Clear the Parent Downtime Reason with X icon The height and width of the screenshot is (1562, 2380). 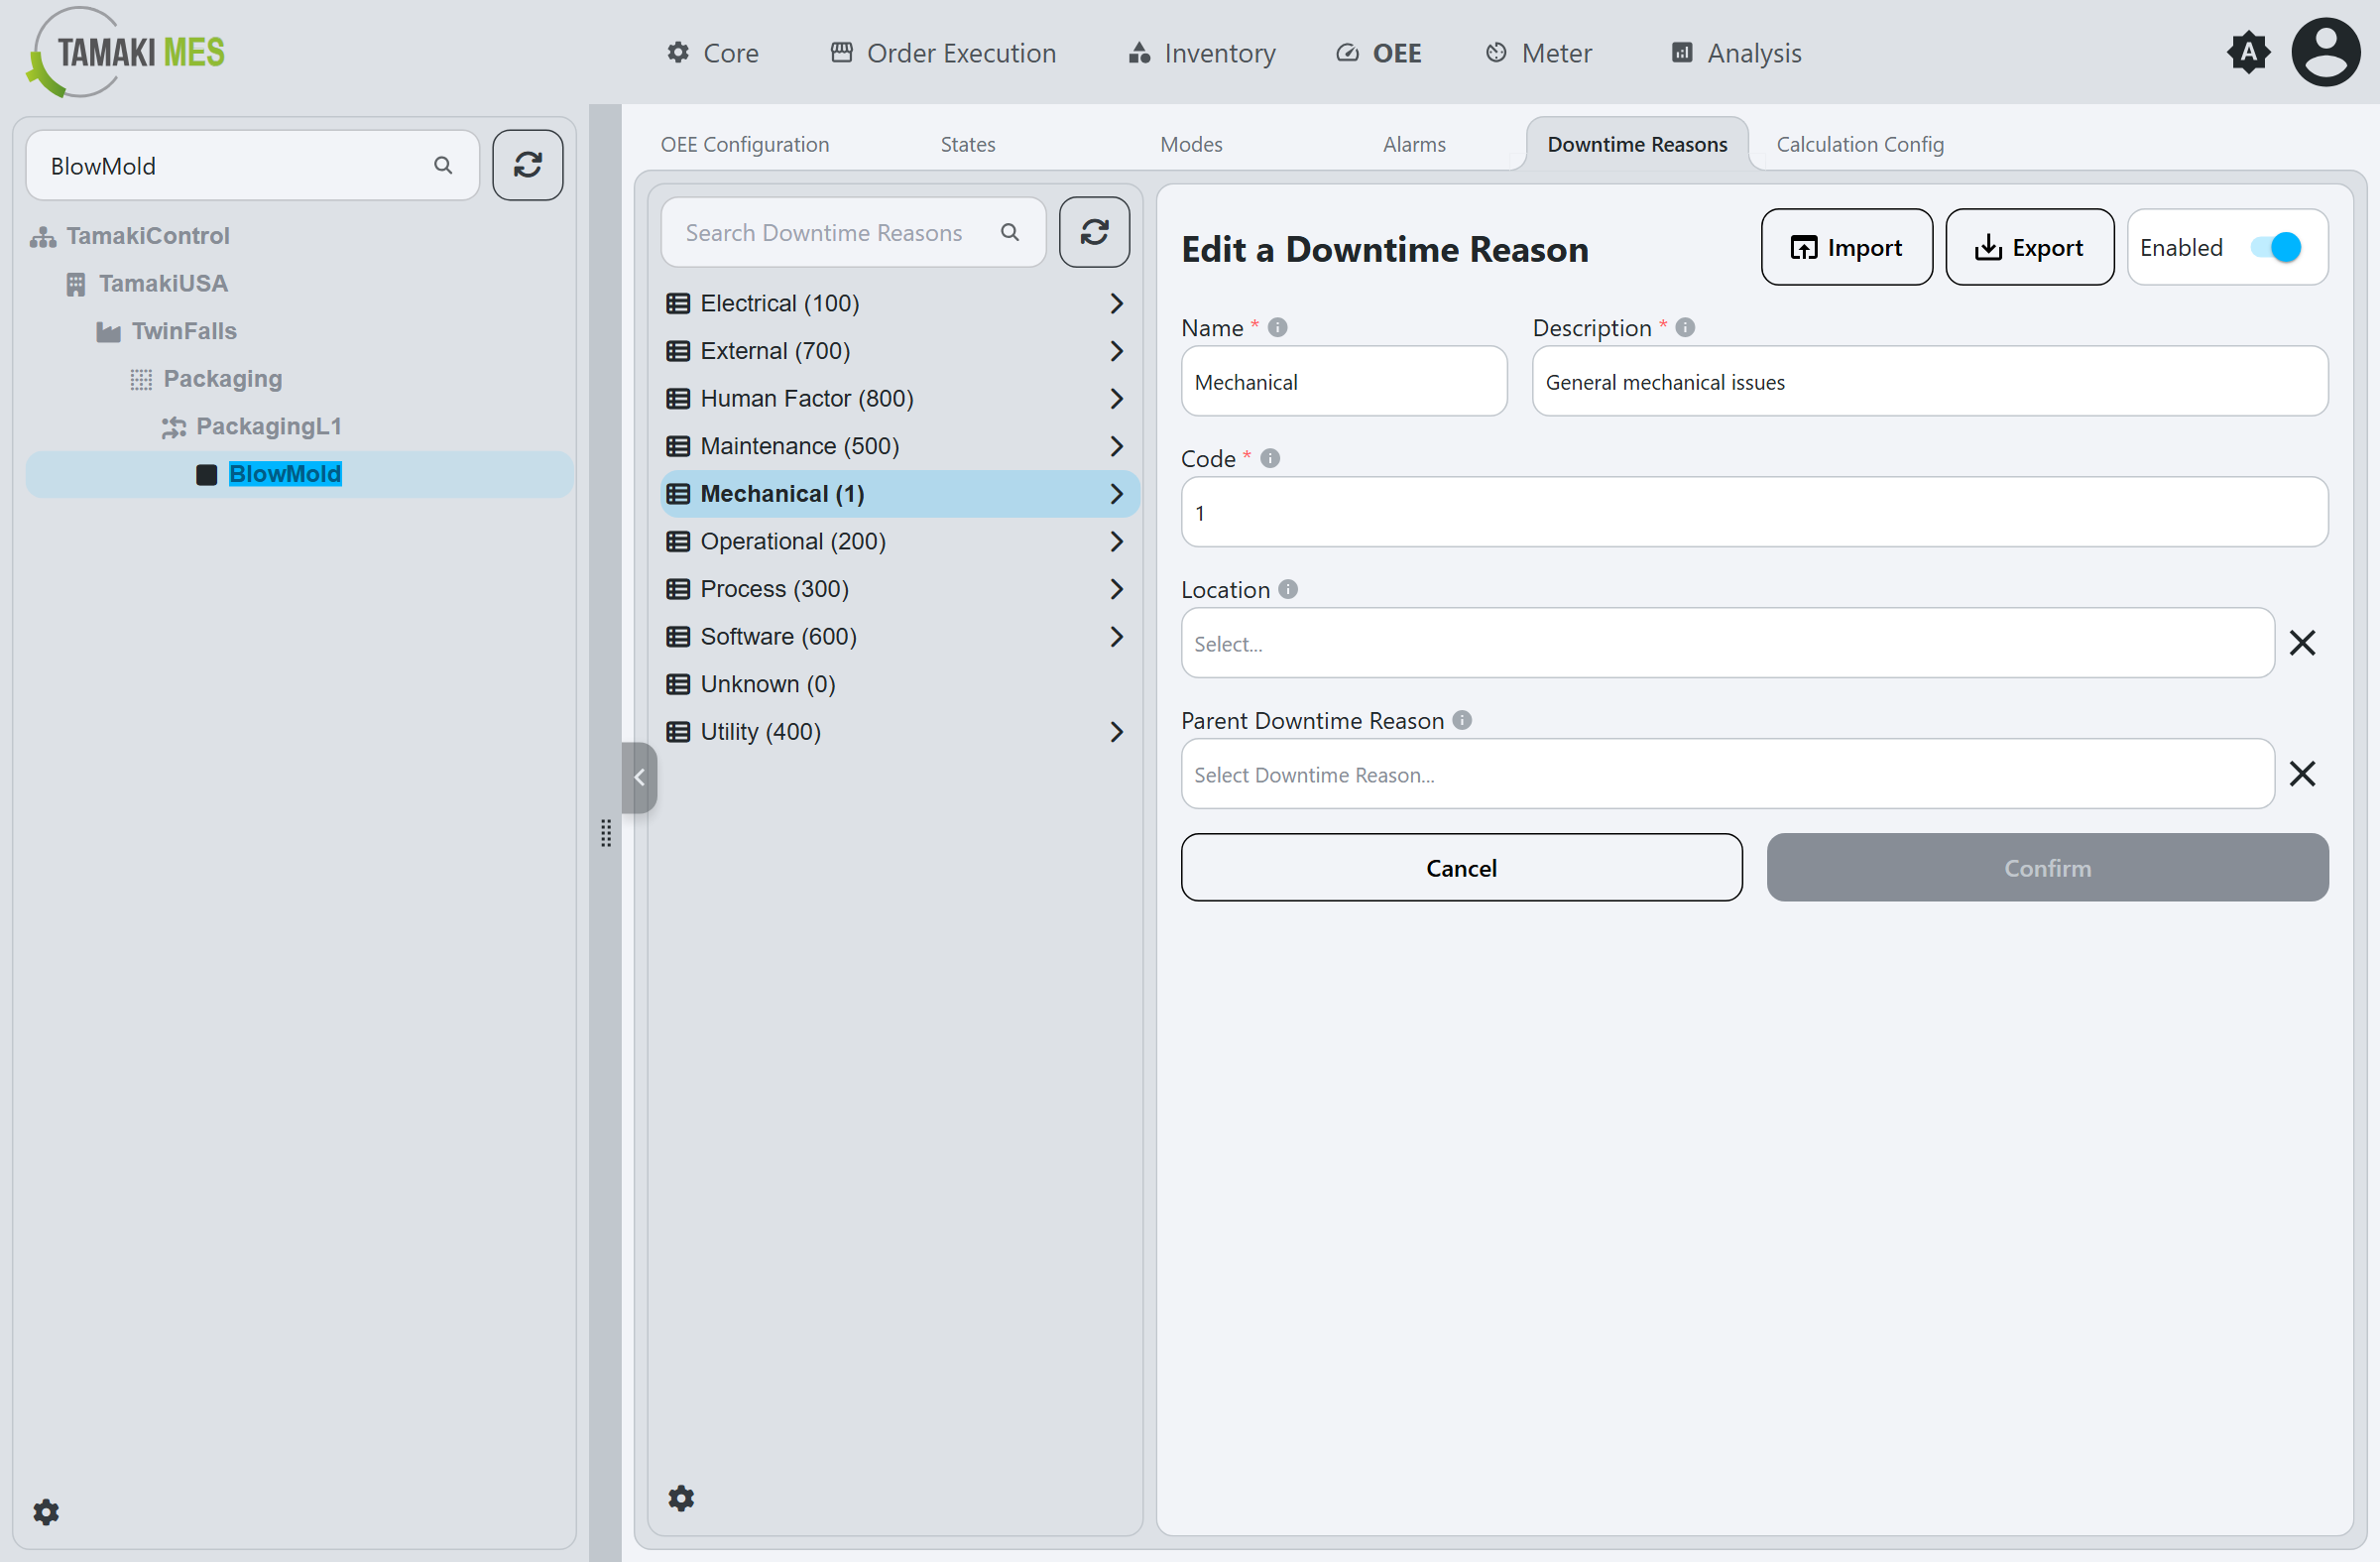(x=2302, y=774)
